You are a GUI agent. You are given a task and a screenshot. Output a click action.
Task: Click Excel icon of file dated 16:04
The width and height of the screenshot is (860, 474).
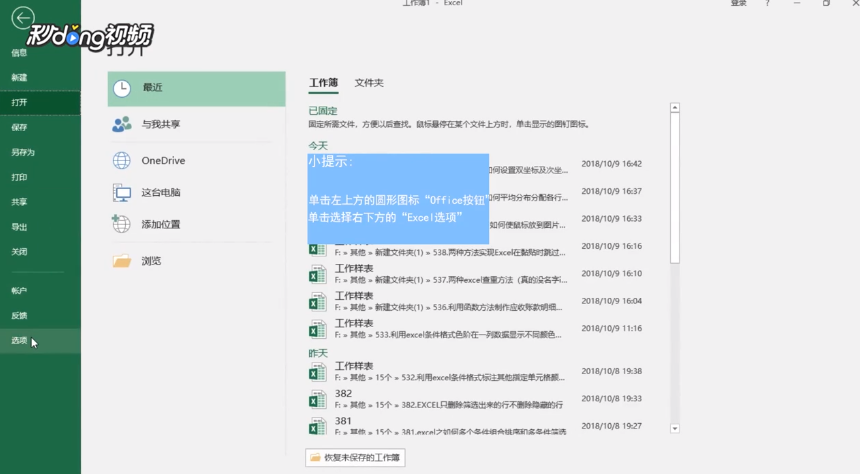(318, 302)
